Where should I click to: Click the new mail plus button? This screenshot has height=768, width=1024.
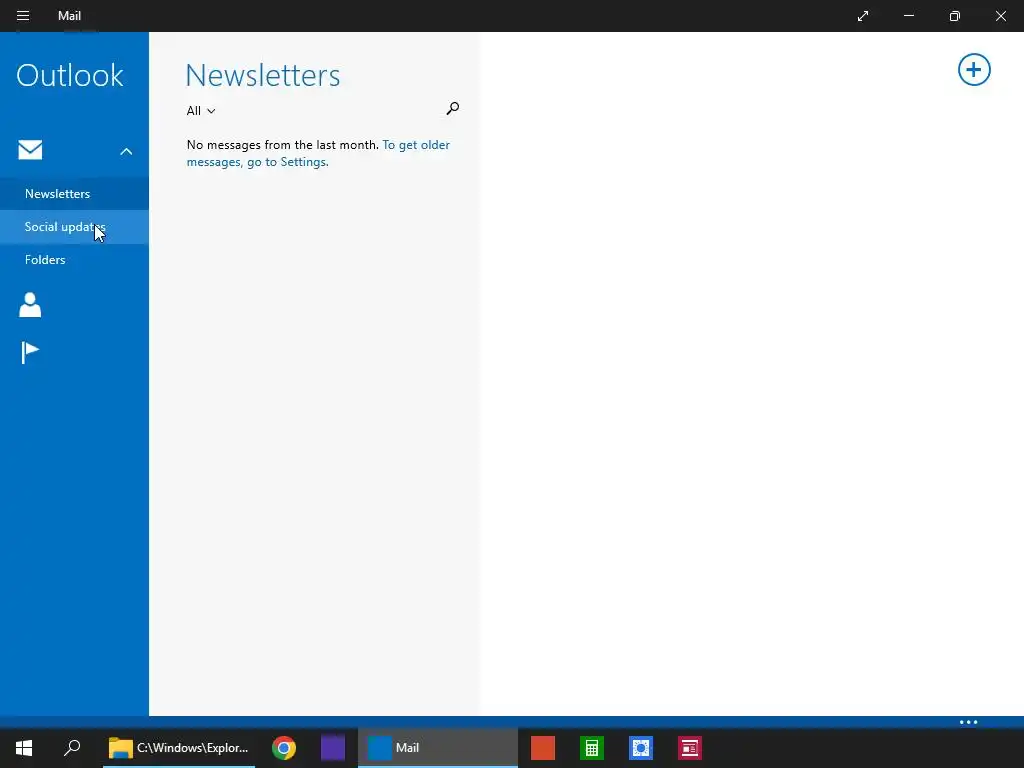tap(974, 69)
